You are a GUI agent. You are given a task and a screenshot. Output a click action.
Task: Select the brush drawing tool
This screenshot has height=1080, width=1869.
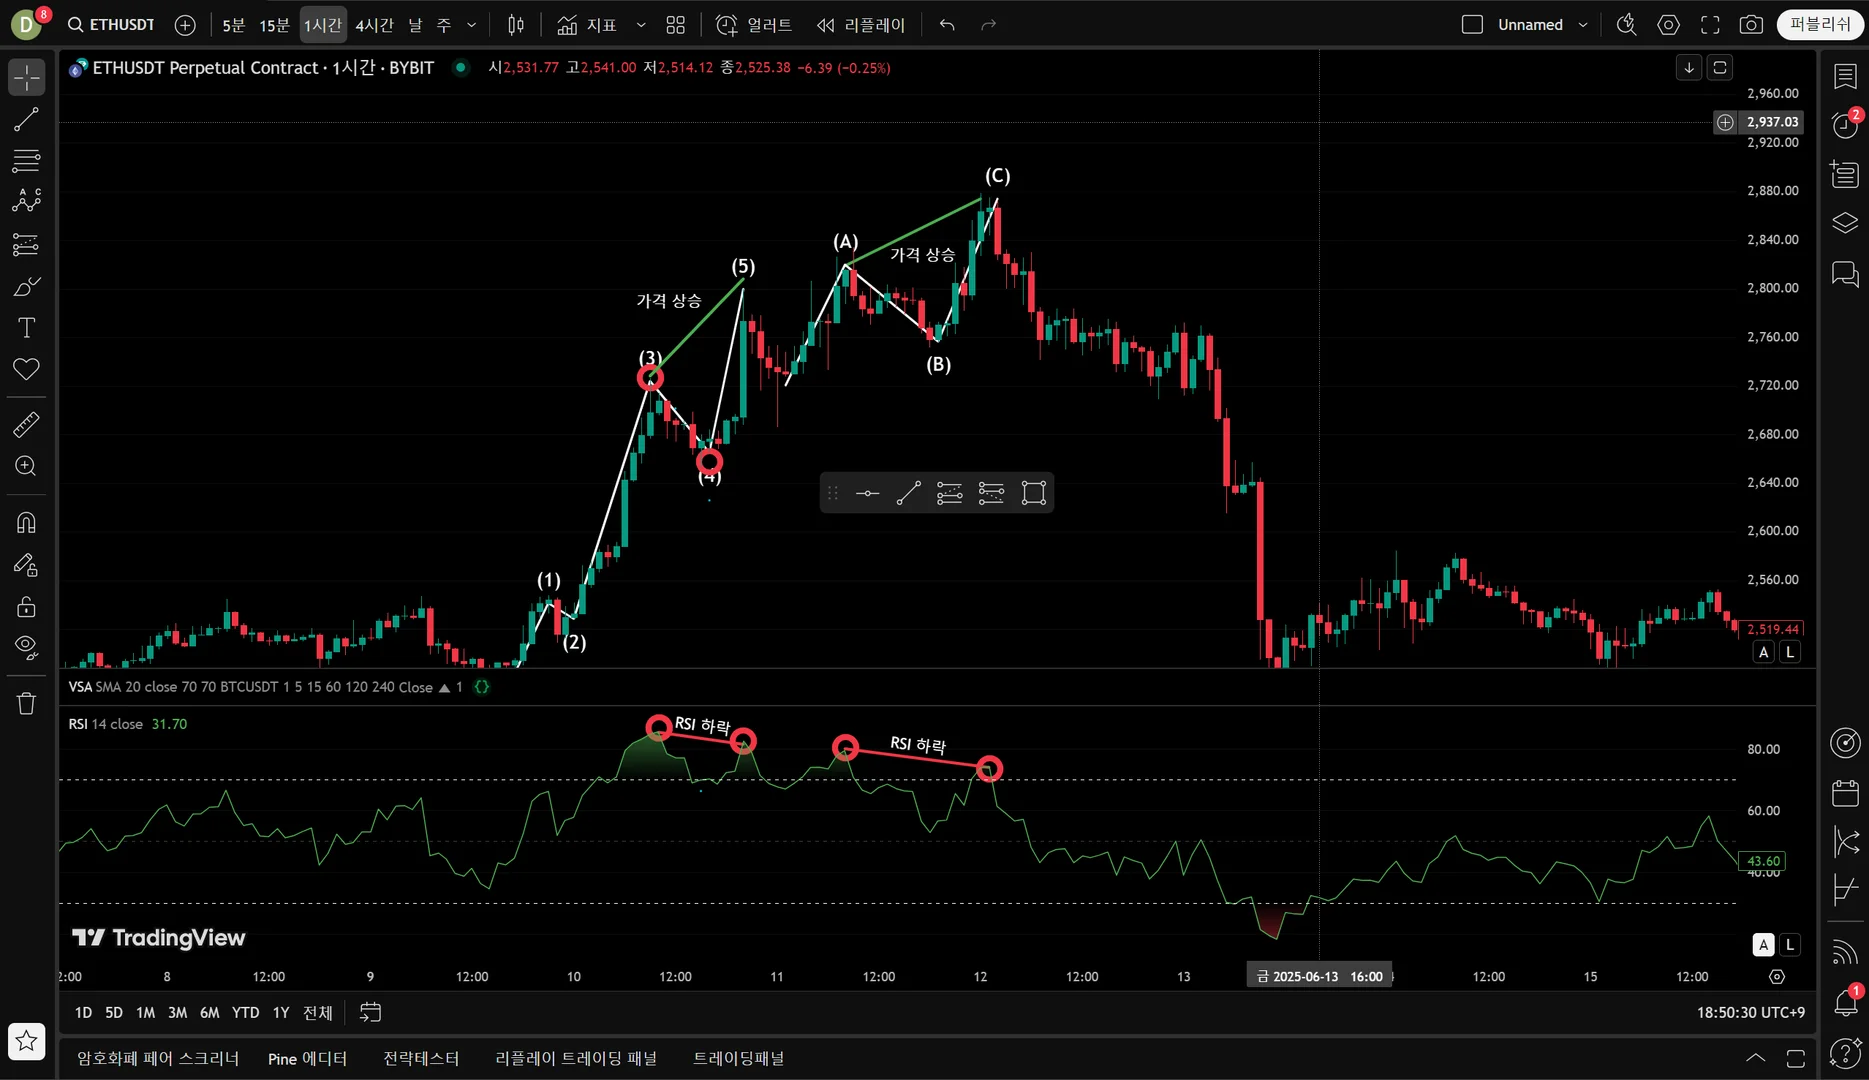click(27, 287)
